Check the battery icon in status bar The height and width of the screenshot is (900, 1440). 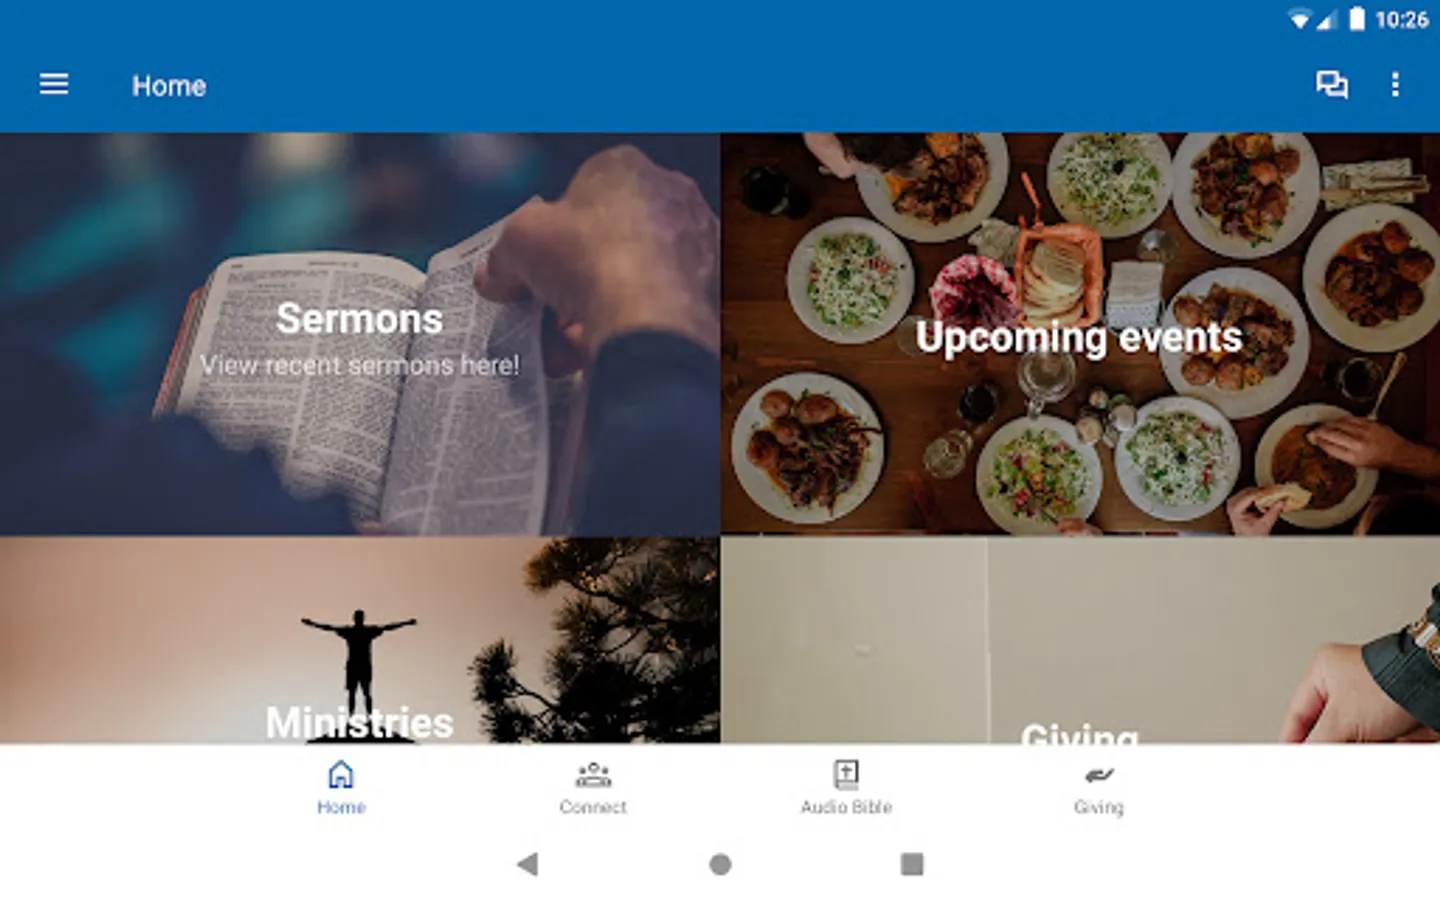pos(1357,19)
